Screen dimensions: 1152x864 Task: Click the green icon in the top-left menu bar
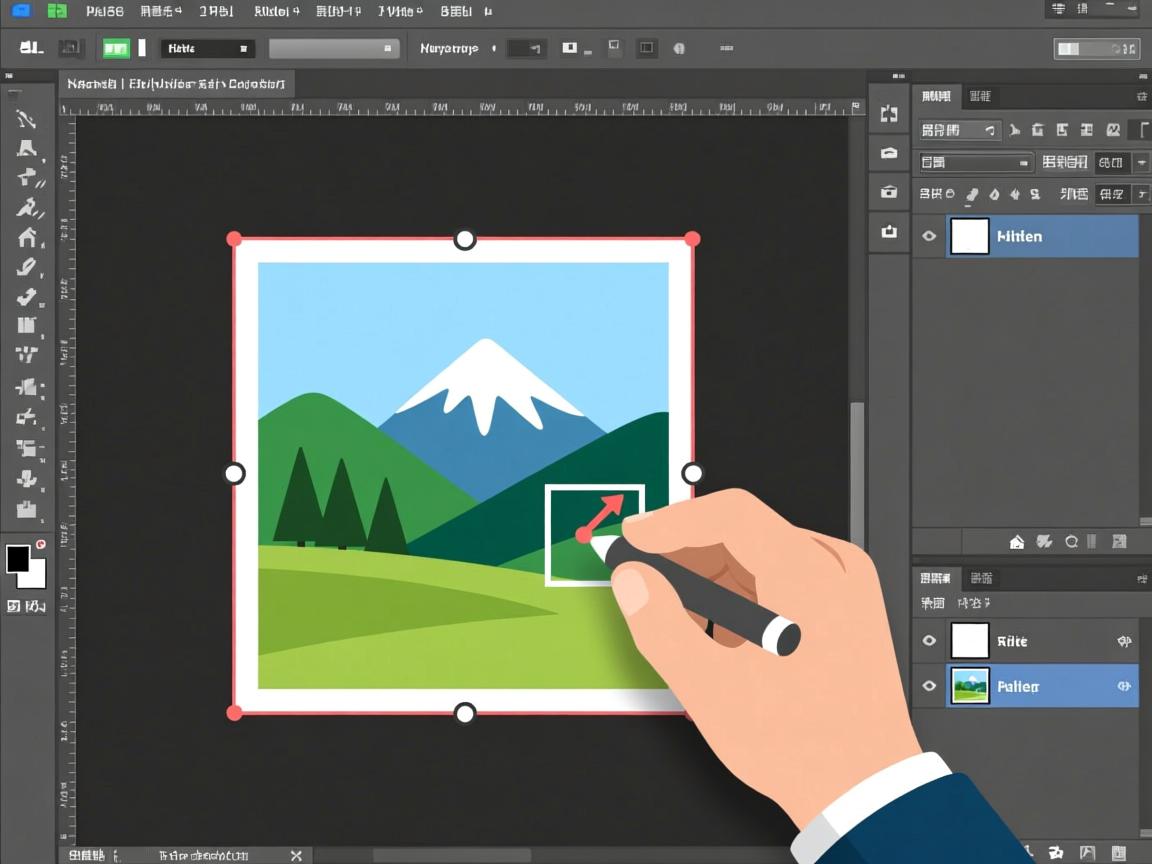pyautogui.click(x=57, y=11)
